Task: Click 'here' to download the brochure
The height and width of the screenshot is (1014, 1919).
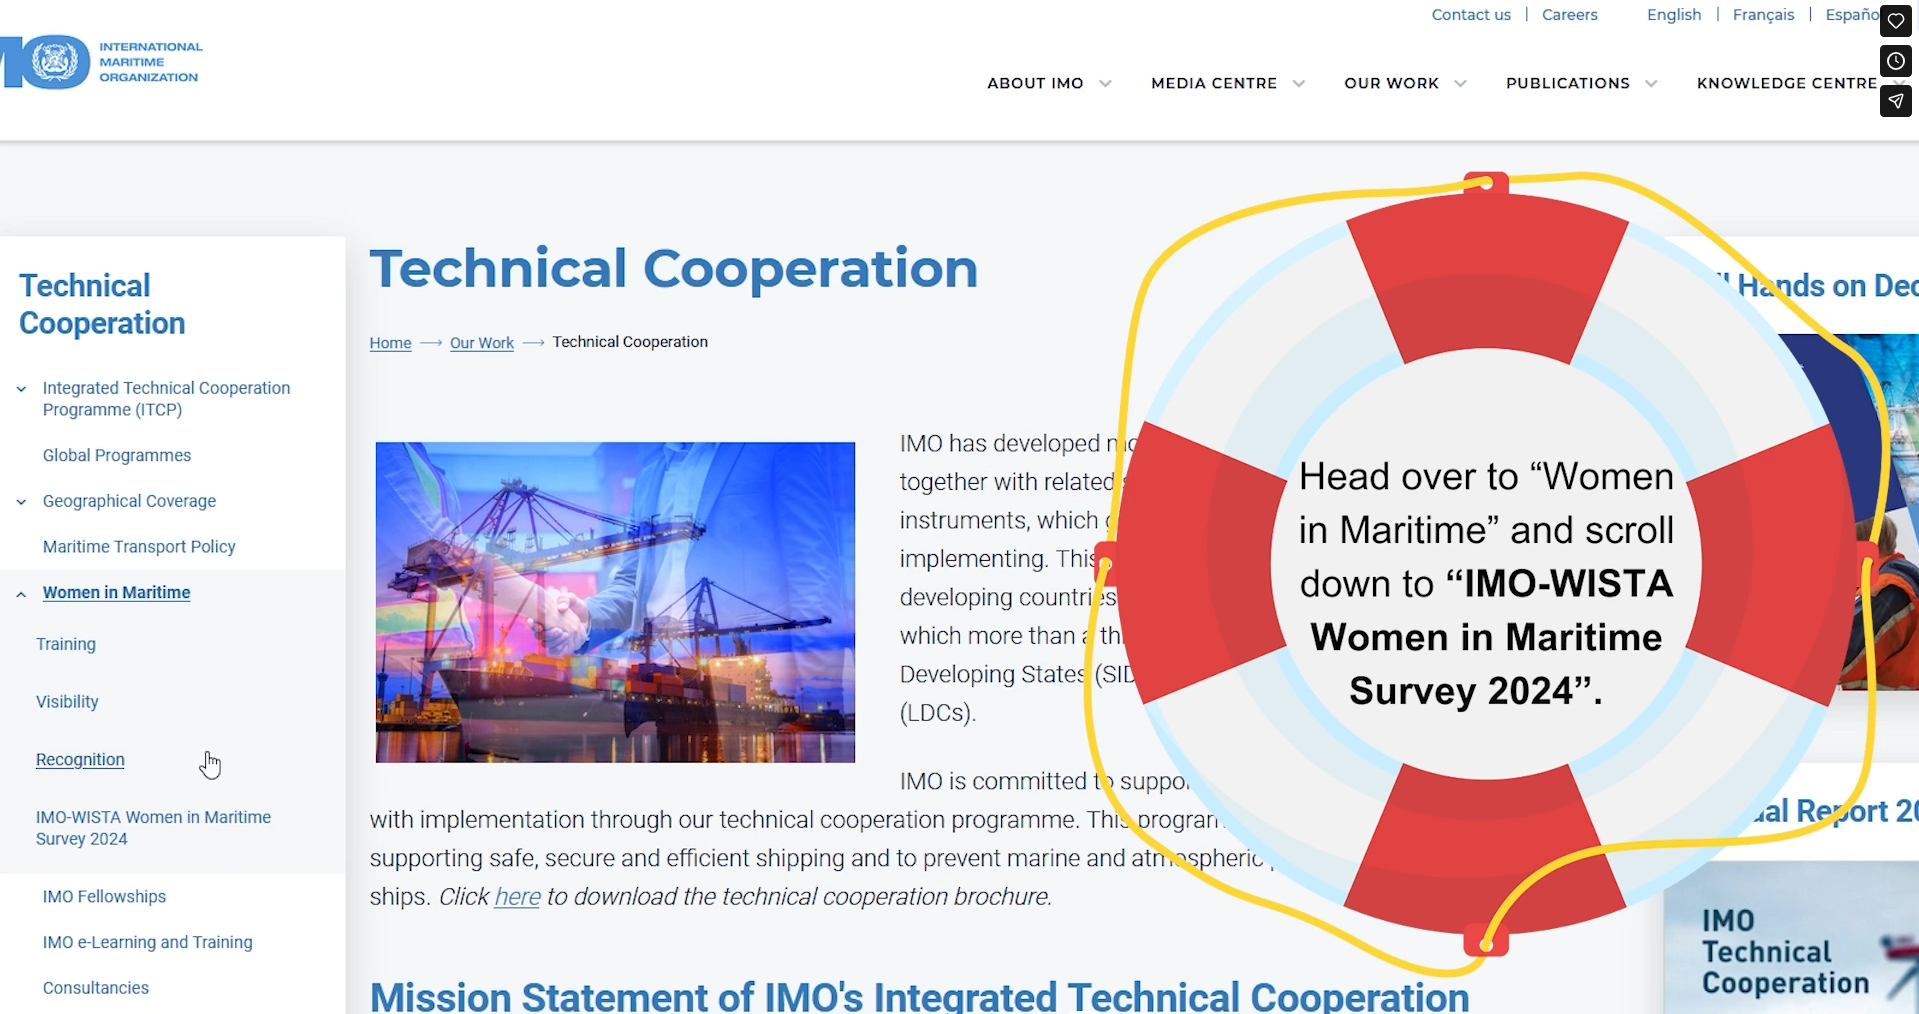Action: tap(517, 897)
